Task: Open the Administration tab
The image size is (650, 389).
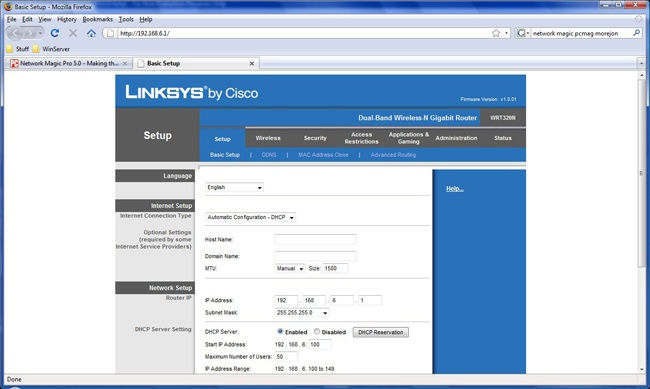Action: [456, 138]
